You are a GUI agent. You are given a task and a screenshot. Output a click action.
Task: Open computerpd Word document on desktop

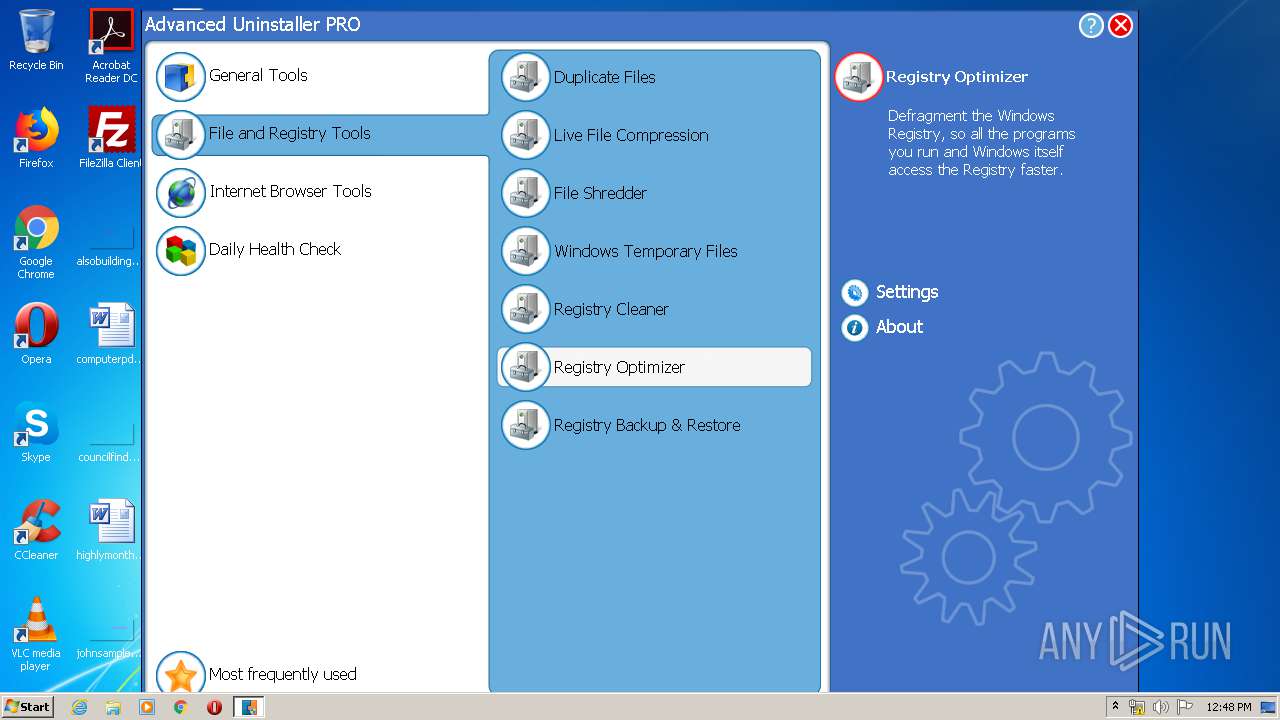pyautogui.click(x=111, y=334)
